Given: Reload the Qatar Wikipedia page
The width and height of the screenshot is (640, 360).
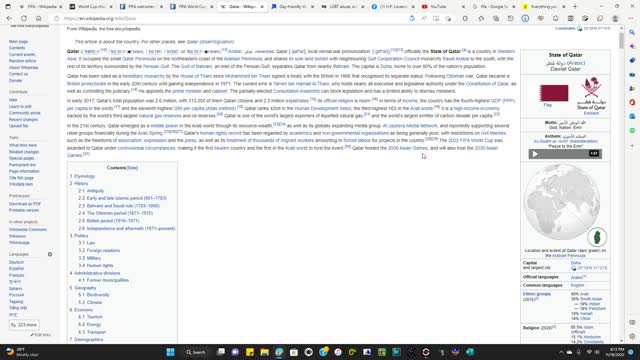Looking at the screenshot, I should coord(24,18).
